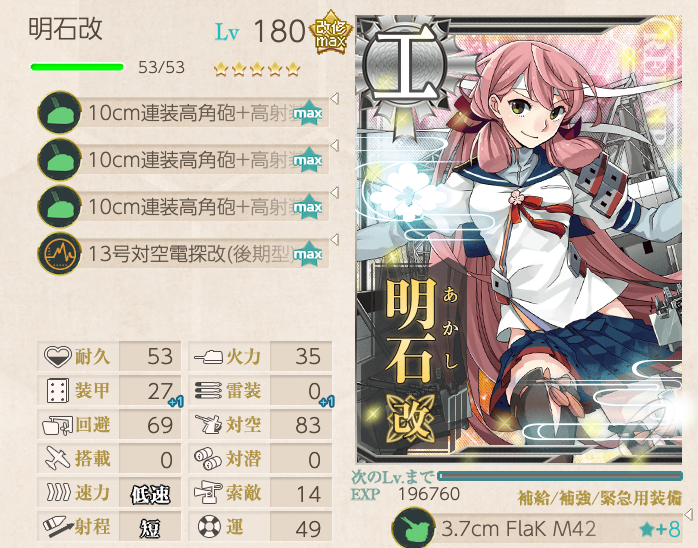Click the first 10cm high-angle gun slot icon
This screenshot has width=698, height=548.
(59, 113)
